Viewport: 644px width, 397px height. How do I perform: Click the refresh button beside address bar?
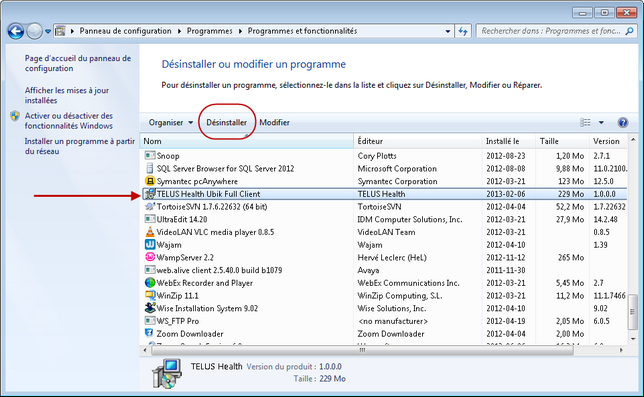(x=463, y=31)
